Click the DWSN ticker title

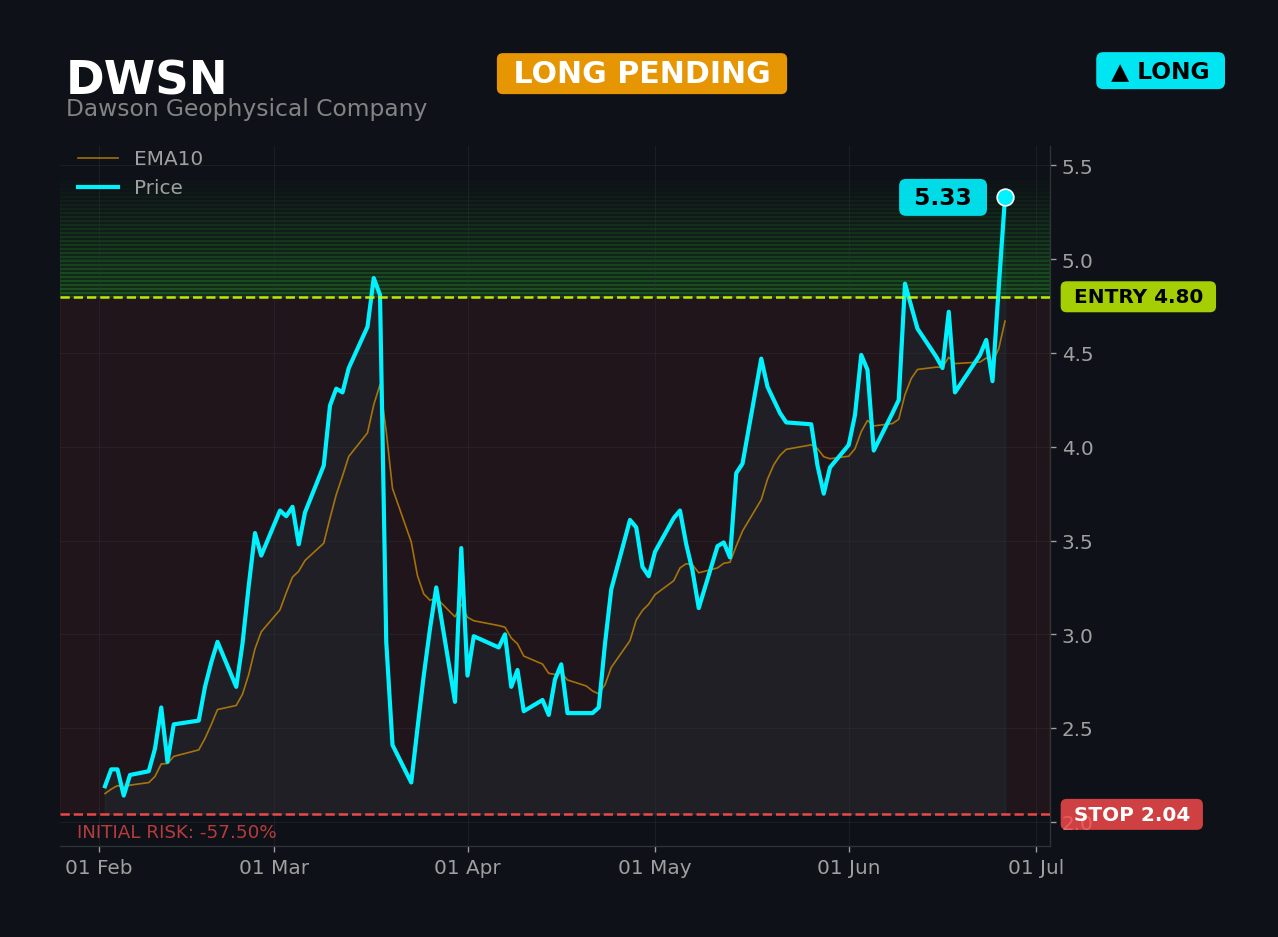[x=146, y=80]
